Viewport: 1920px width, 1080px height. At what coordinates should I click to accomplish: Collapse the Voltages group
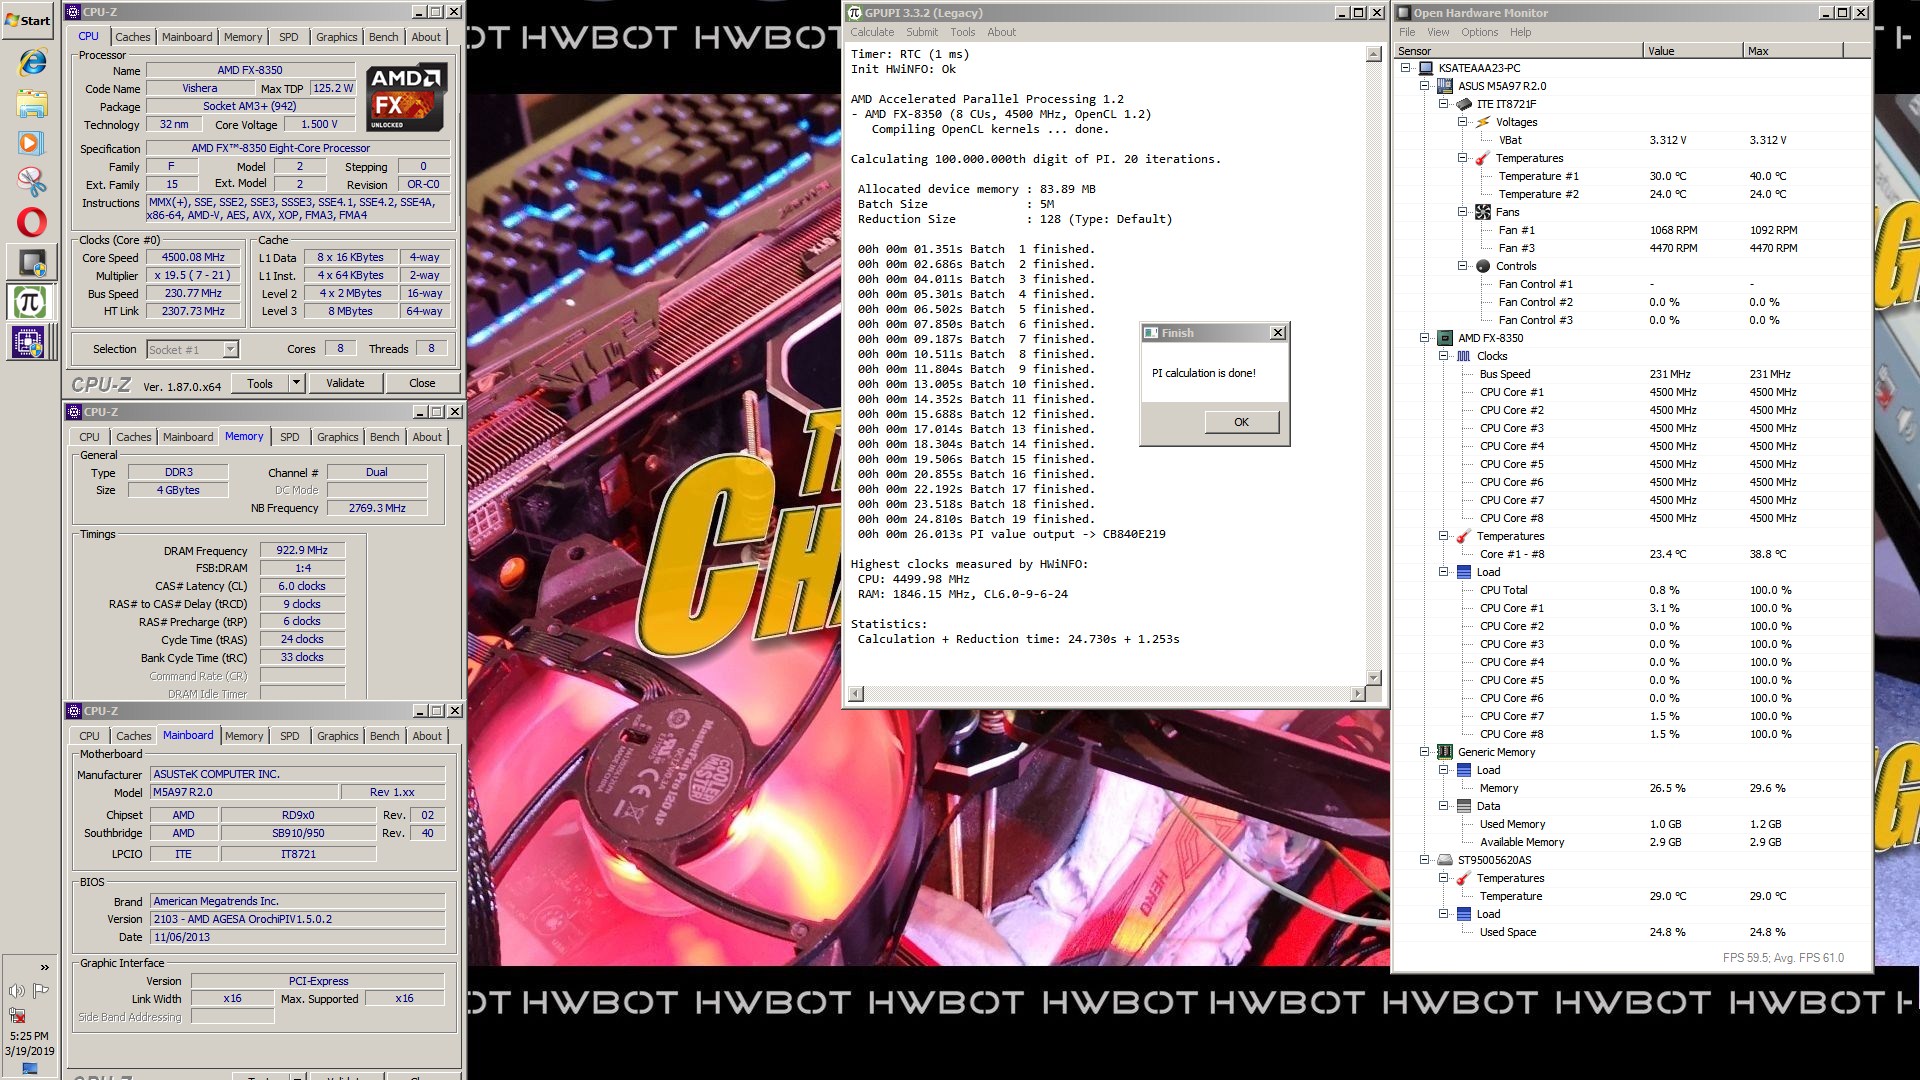click(1463, 122)
